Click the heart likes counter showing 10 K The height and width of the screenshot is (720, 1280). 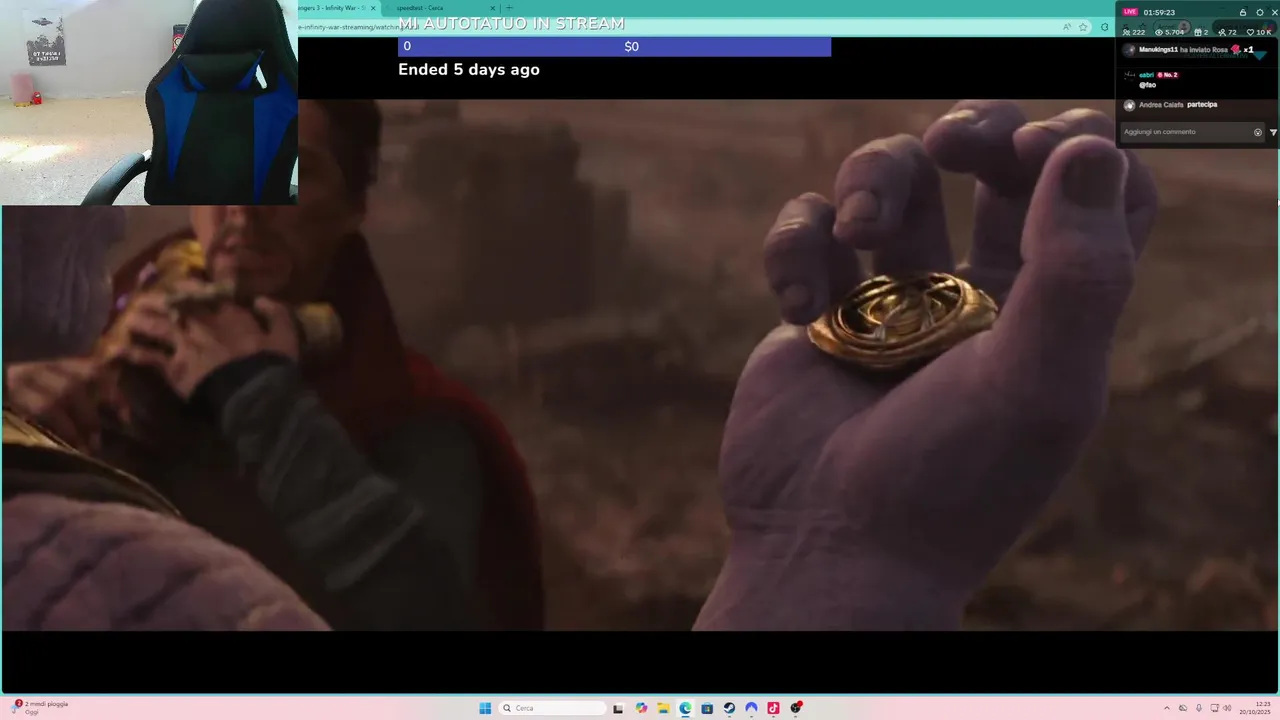[x=1260, y=32]
